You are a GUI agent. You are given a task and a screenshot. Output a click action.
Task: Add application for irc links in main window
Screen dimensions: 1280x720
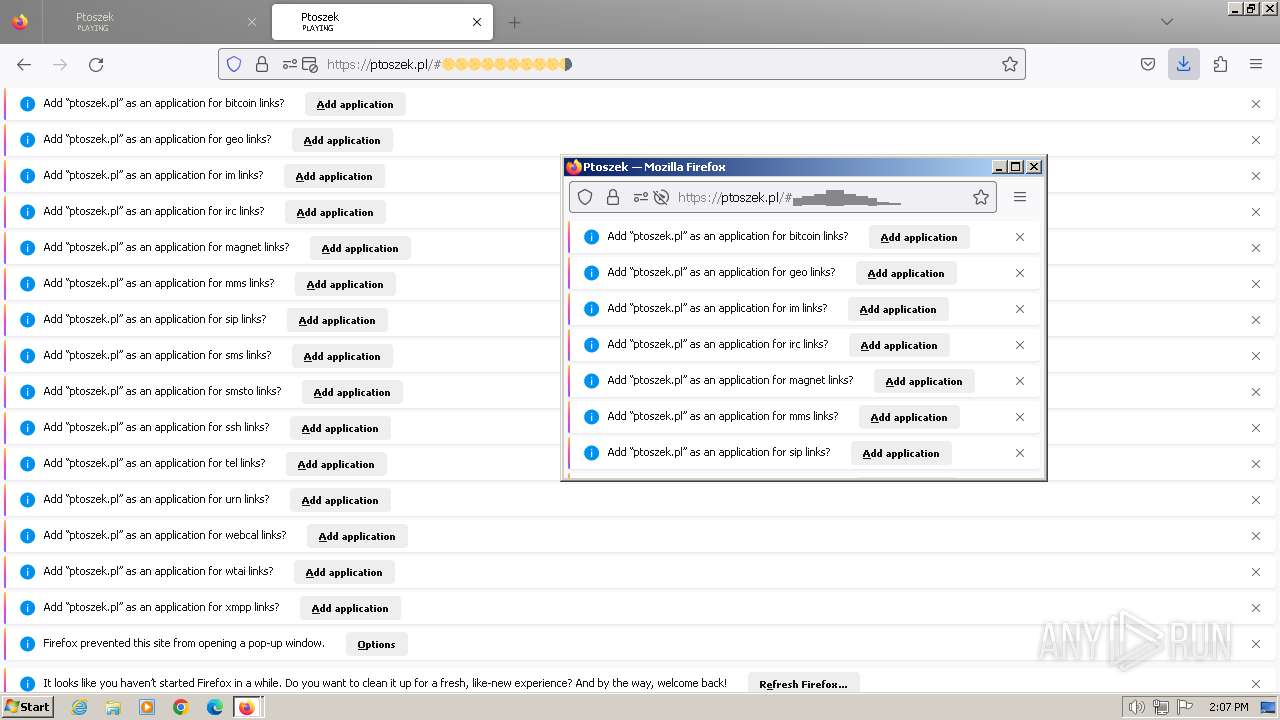coord(335,212)
